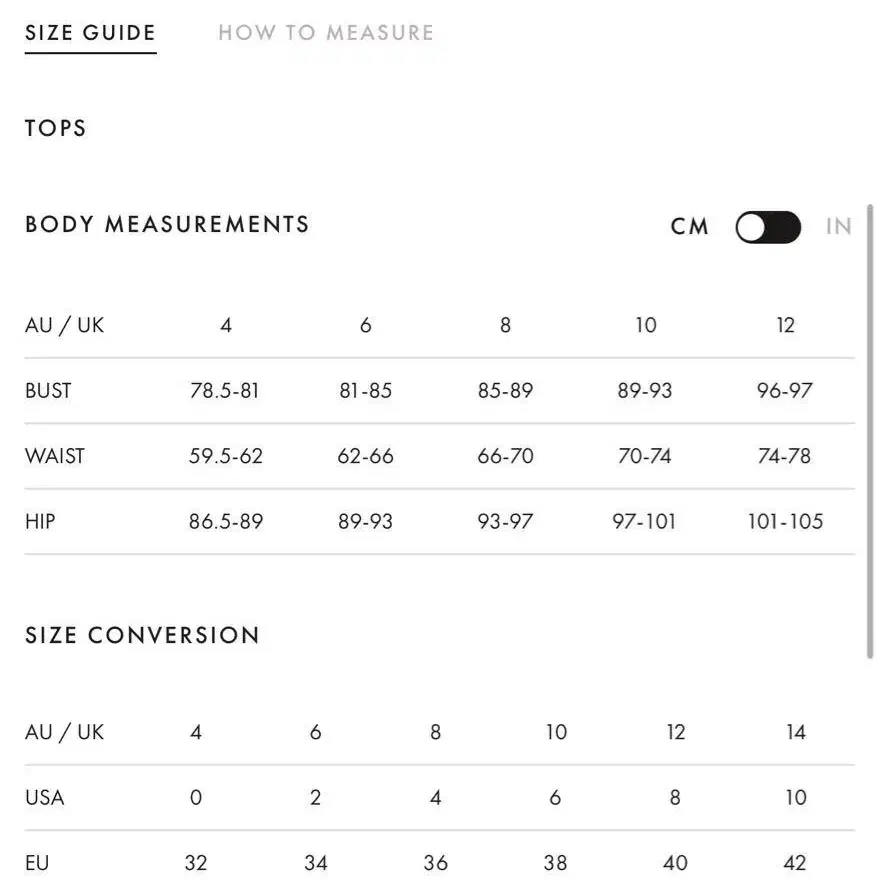Click bust measurement 96-97 for size 12
Viewport: 880px width, 880px height.
tap(785, 390)
